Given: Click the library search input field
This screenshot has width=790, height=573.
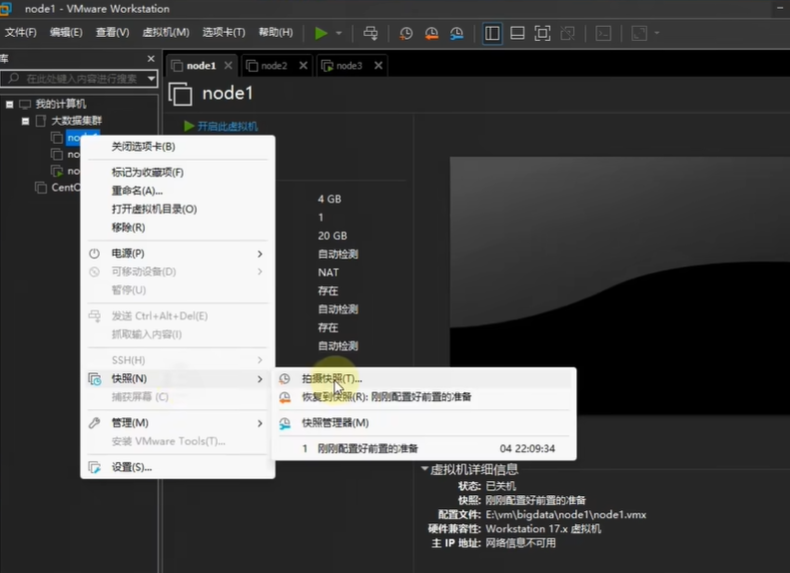Looking at the screenshot, I should (x=79, y=79).
